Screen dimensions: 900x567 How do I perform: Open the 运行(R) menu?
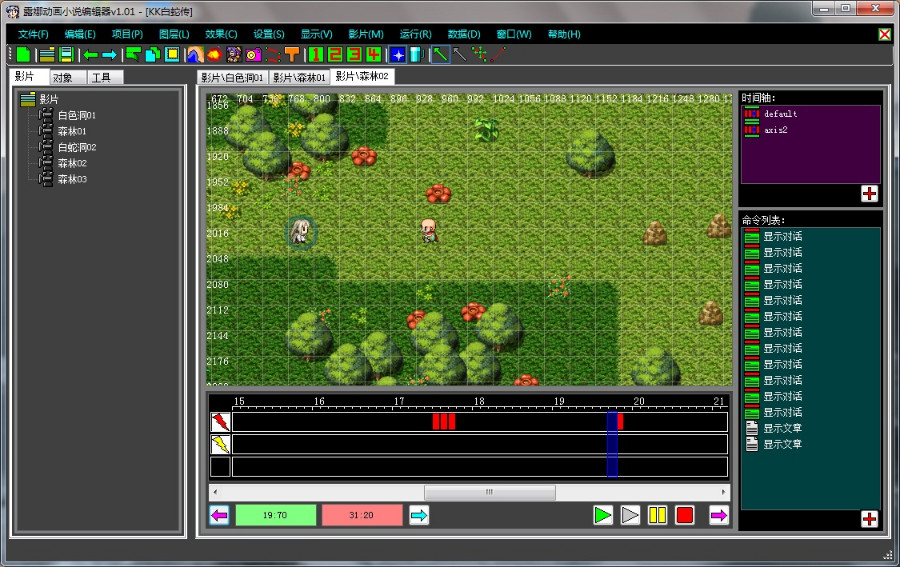416,34
